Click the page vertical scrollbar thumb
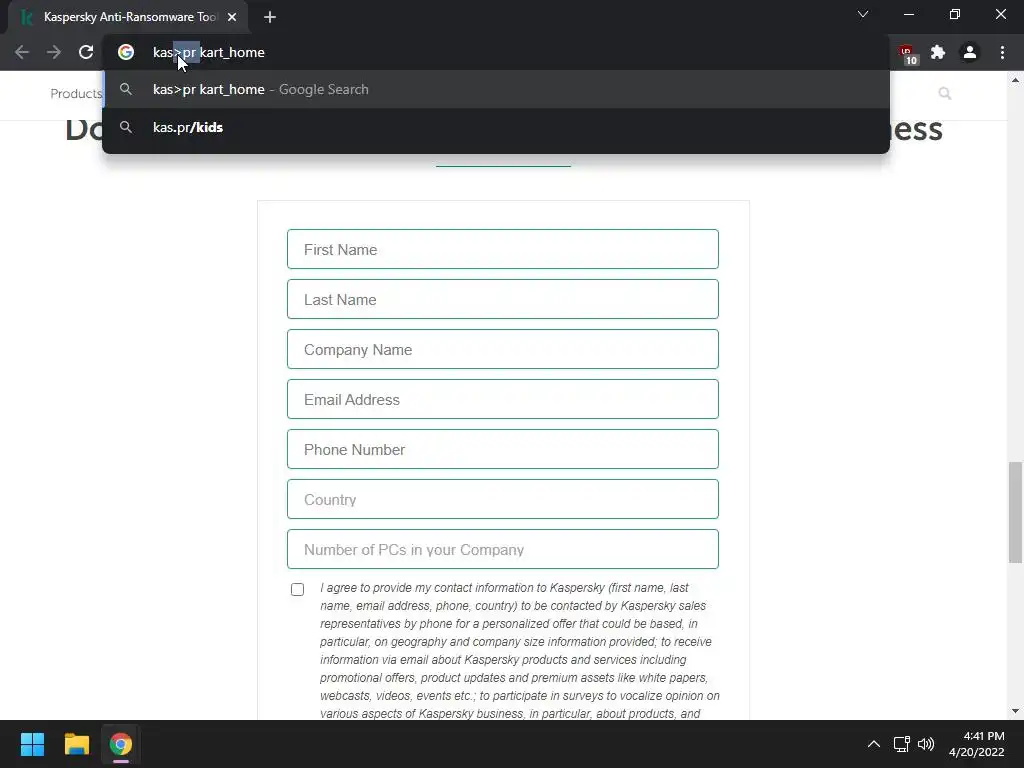This screenshot has height=768, width=1024. coord(1015,512)
